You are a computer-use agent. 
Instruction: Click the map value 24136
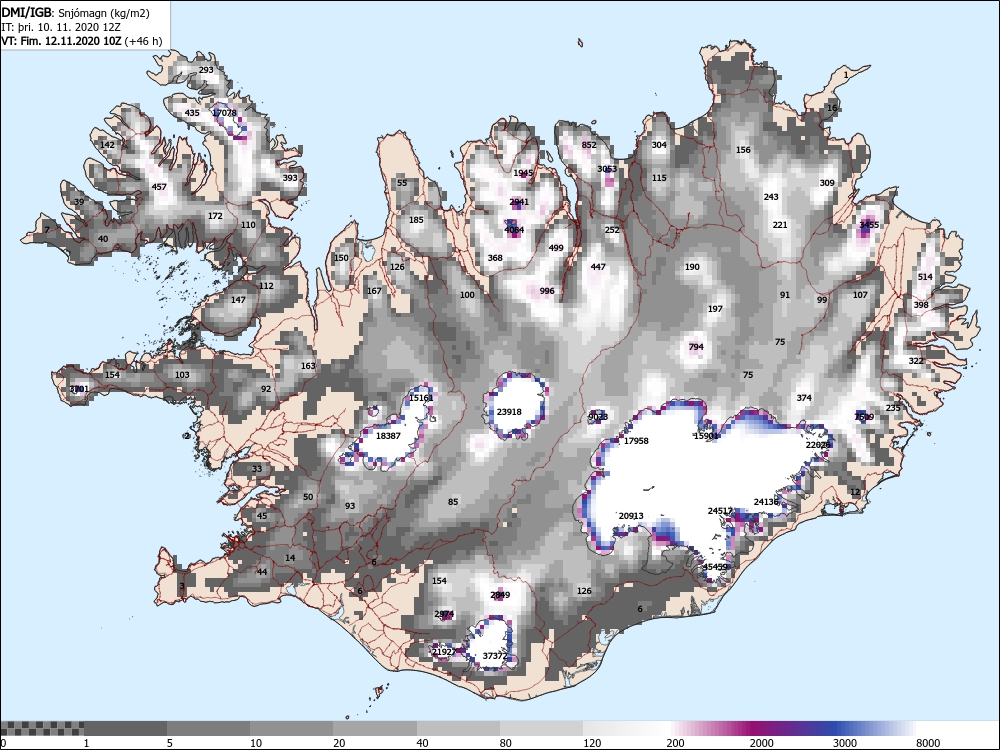[x=767, y=502]
